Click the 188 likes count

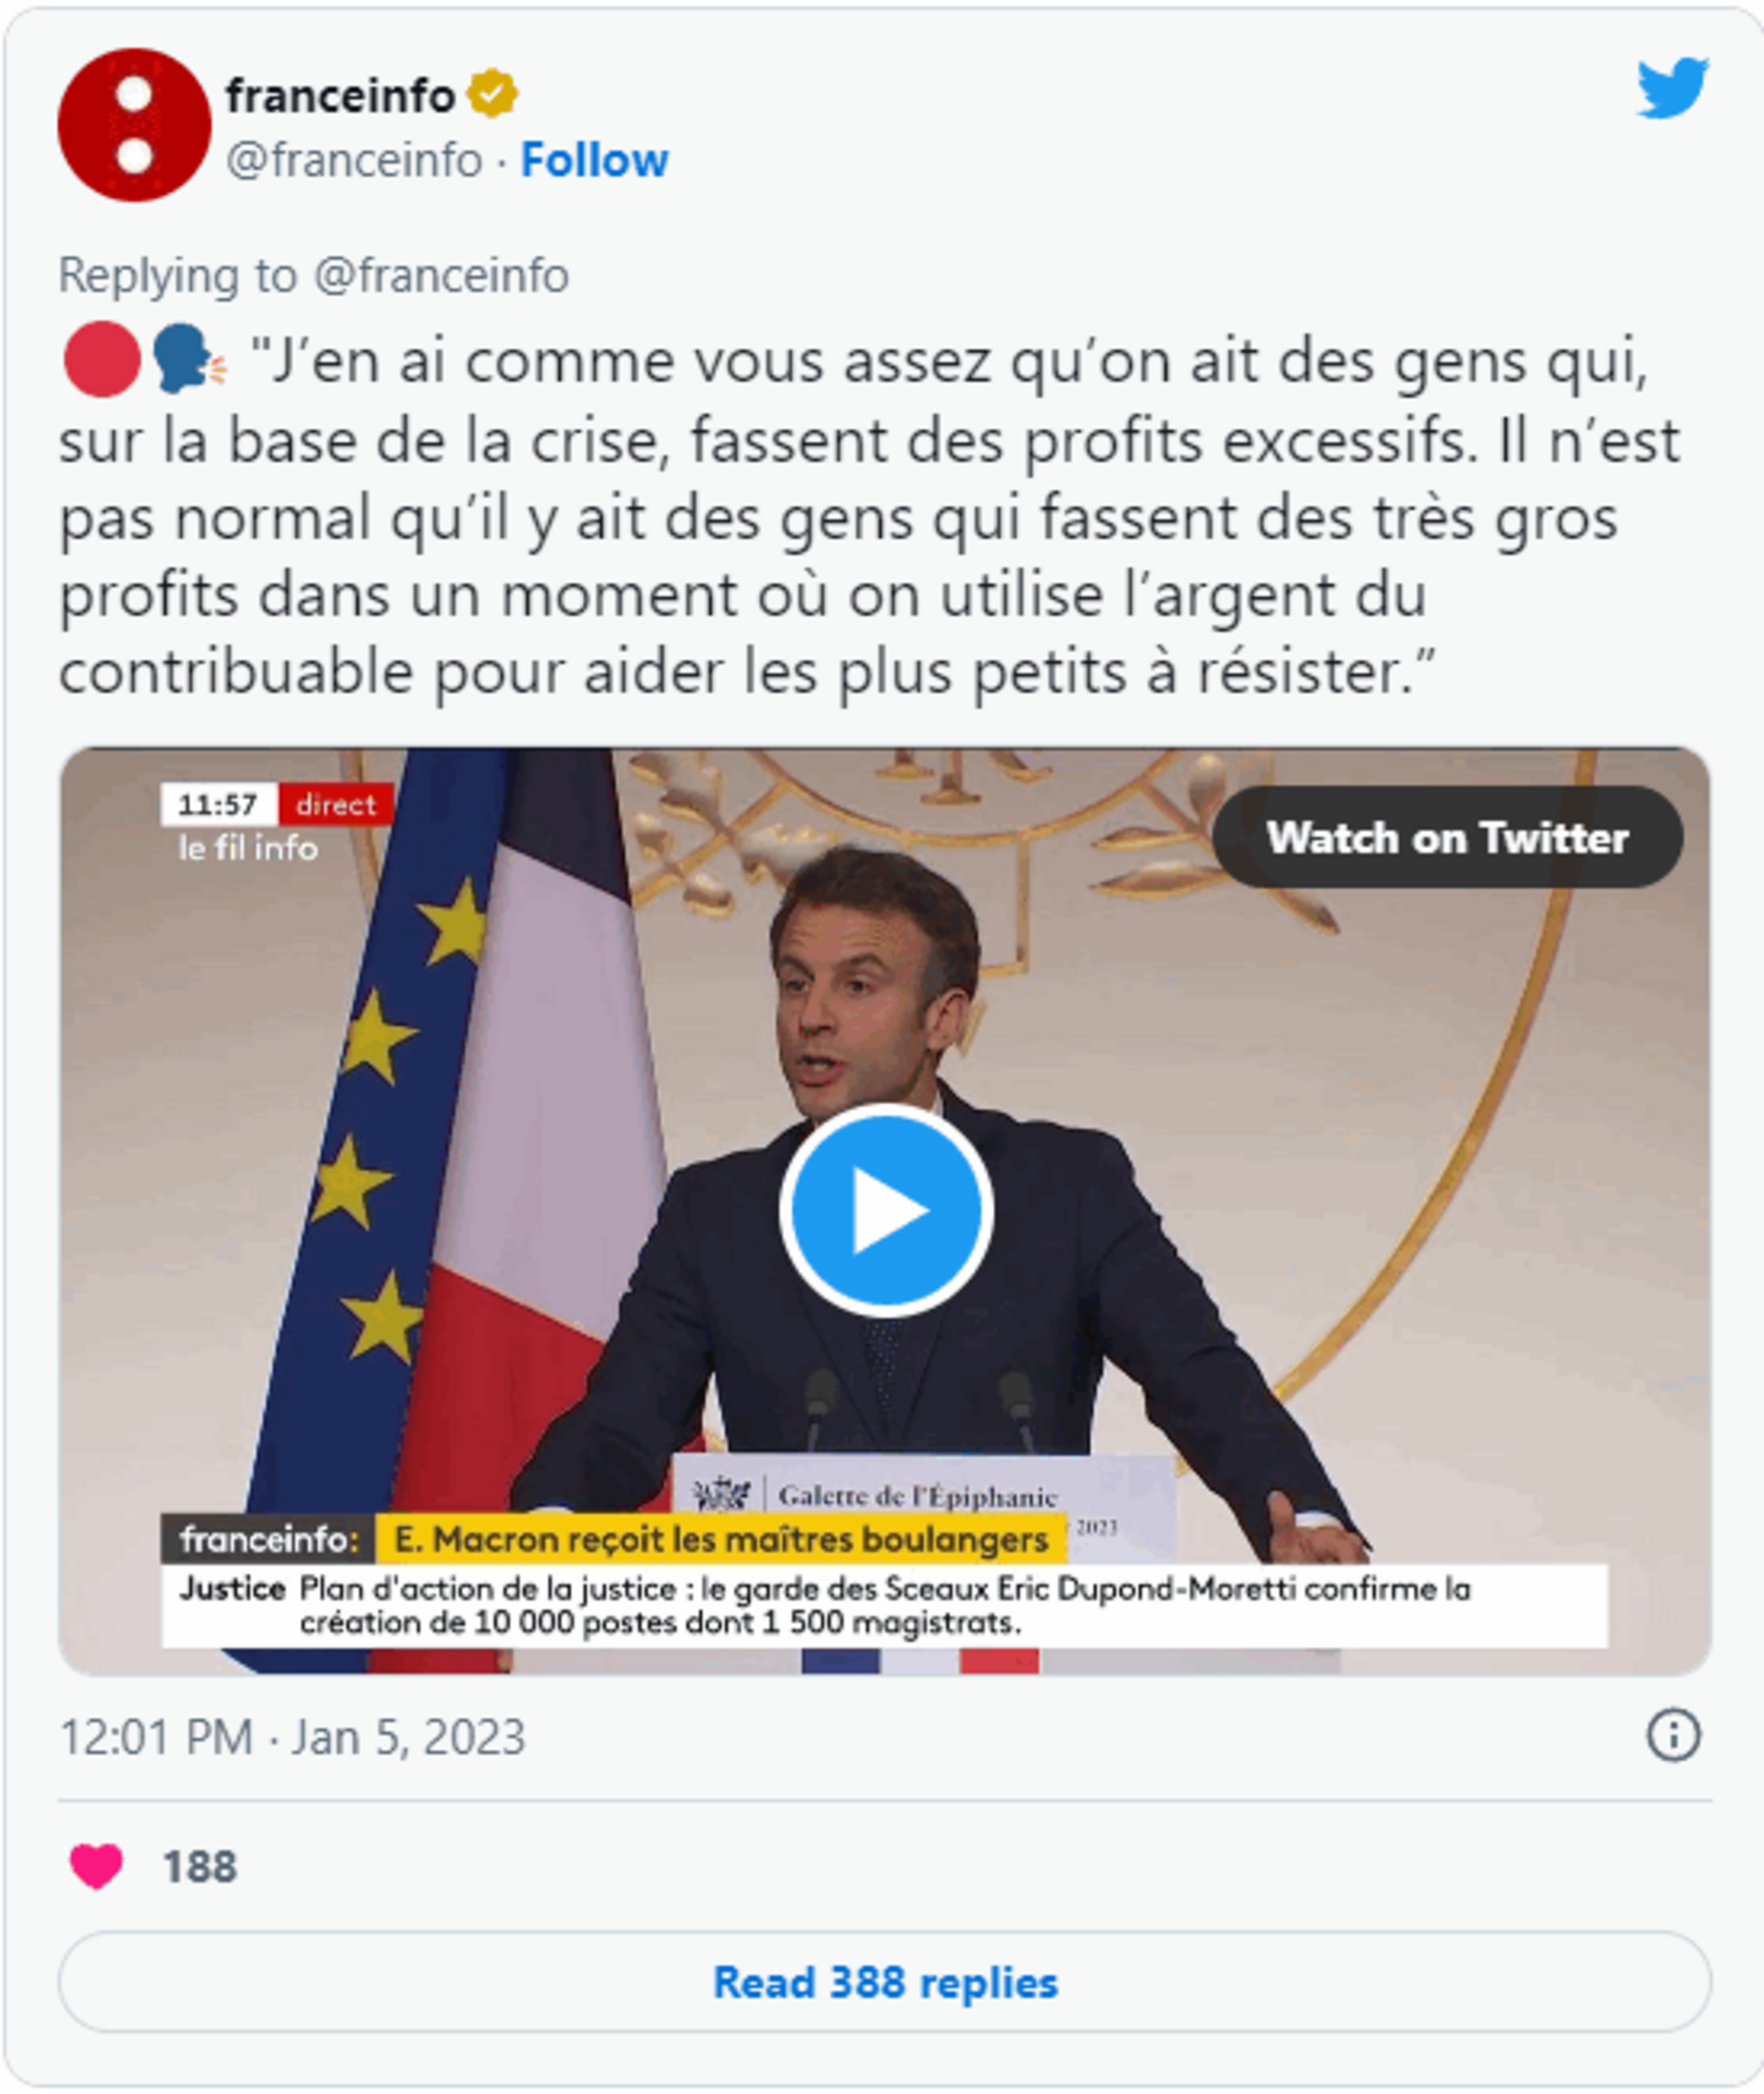pyautogui.click(x=200, y=1867)
